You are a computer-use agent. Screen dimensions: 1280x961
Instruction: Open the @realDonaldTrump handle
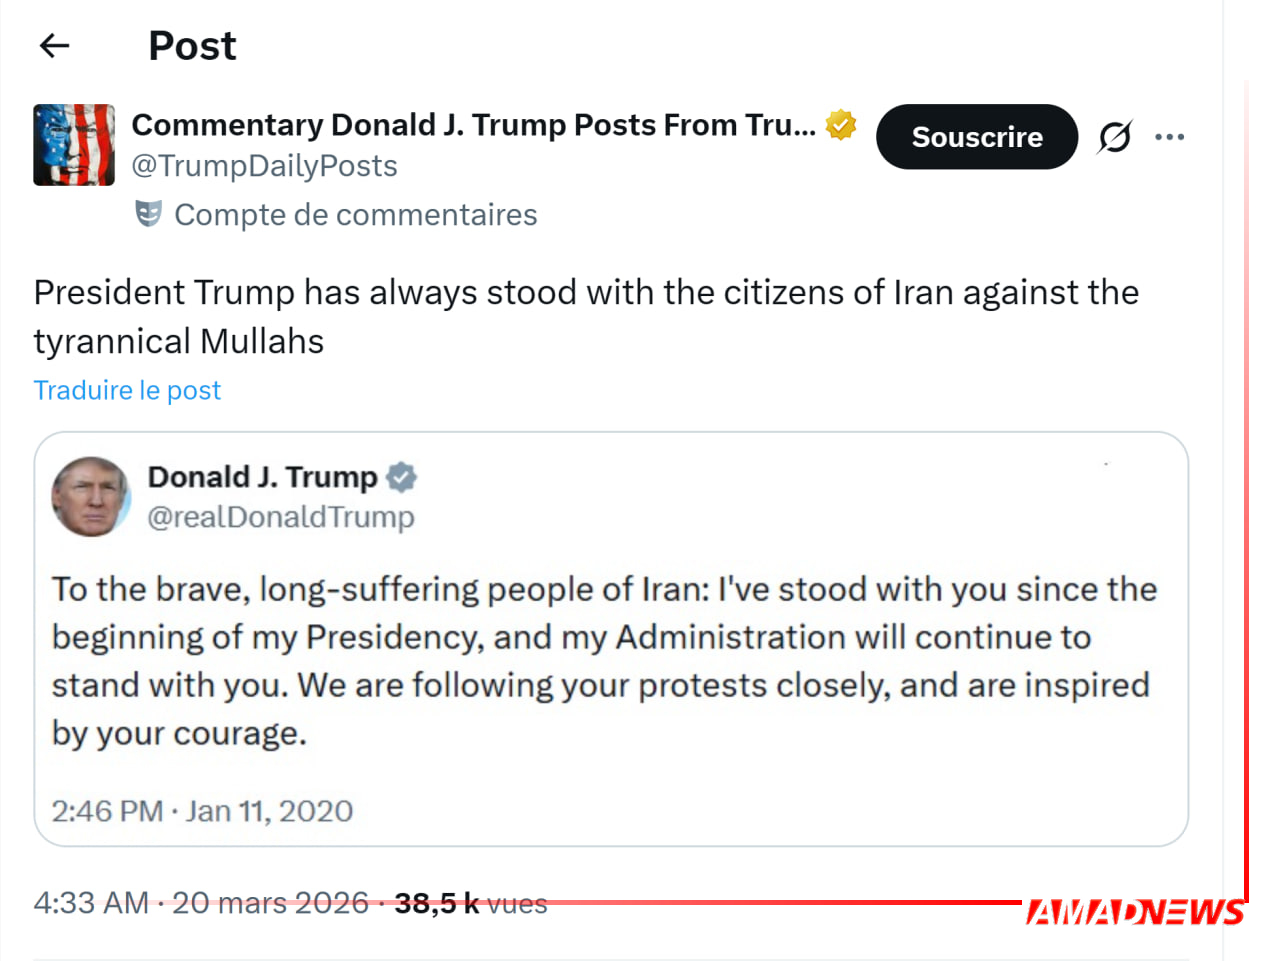280,517
